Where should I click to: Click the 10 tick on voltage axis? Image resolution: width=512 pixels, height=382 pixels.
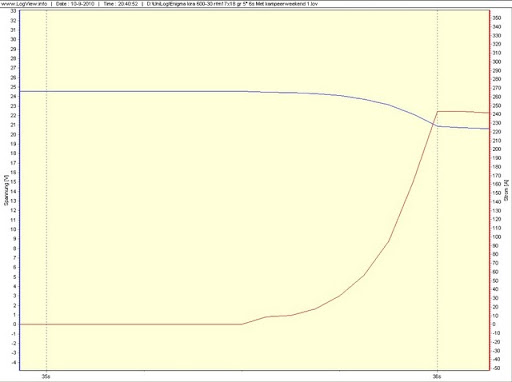coord(13,229)
